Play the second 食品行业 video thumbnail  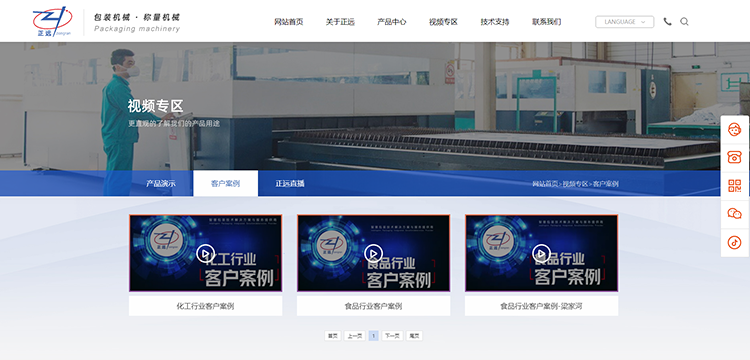click(541, 253)
